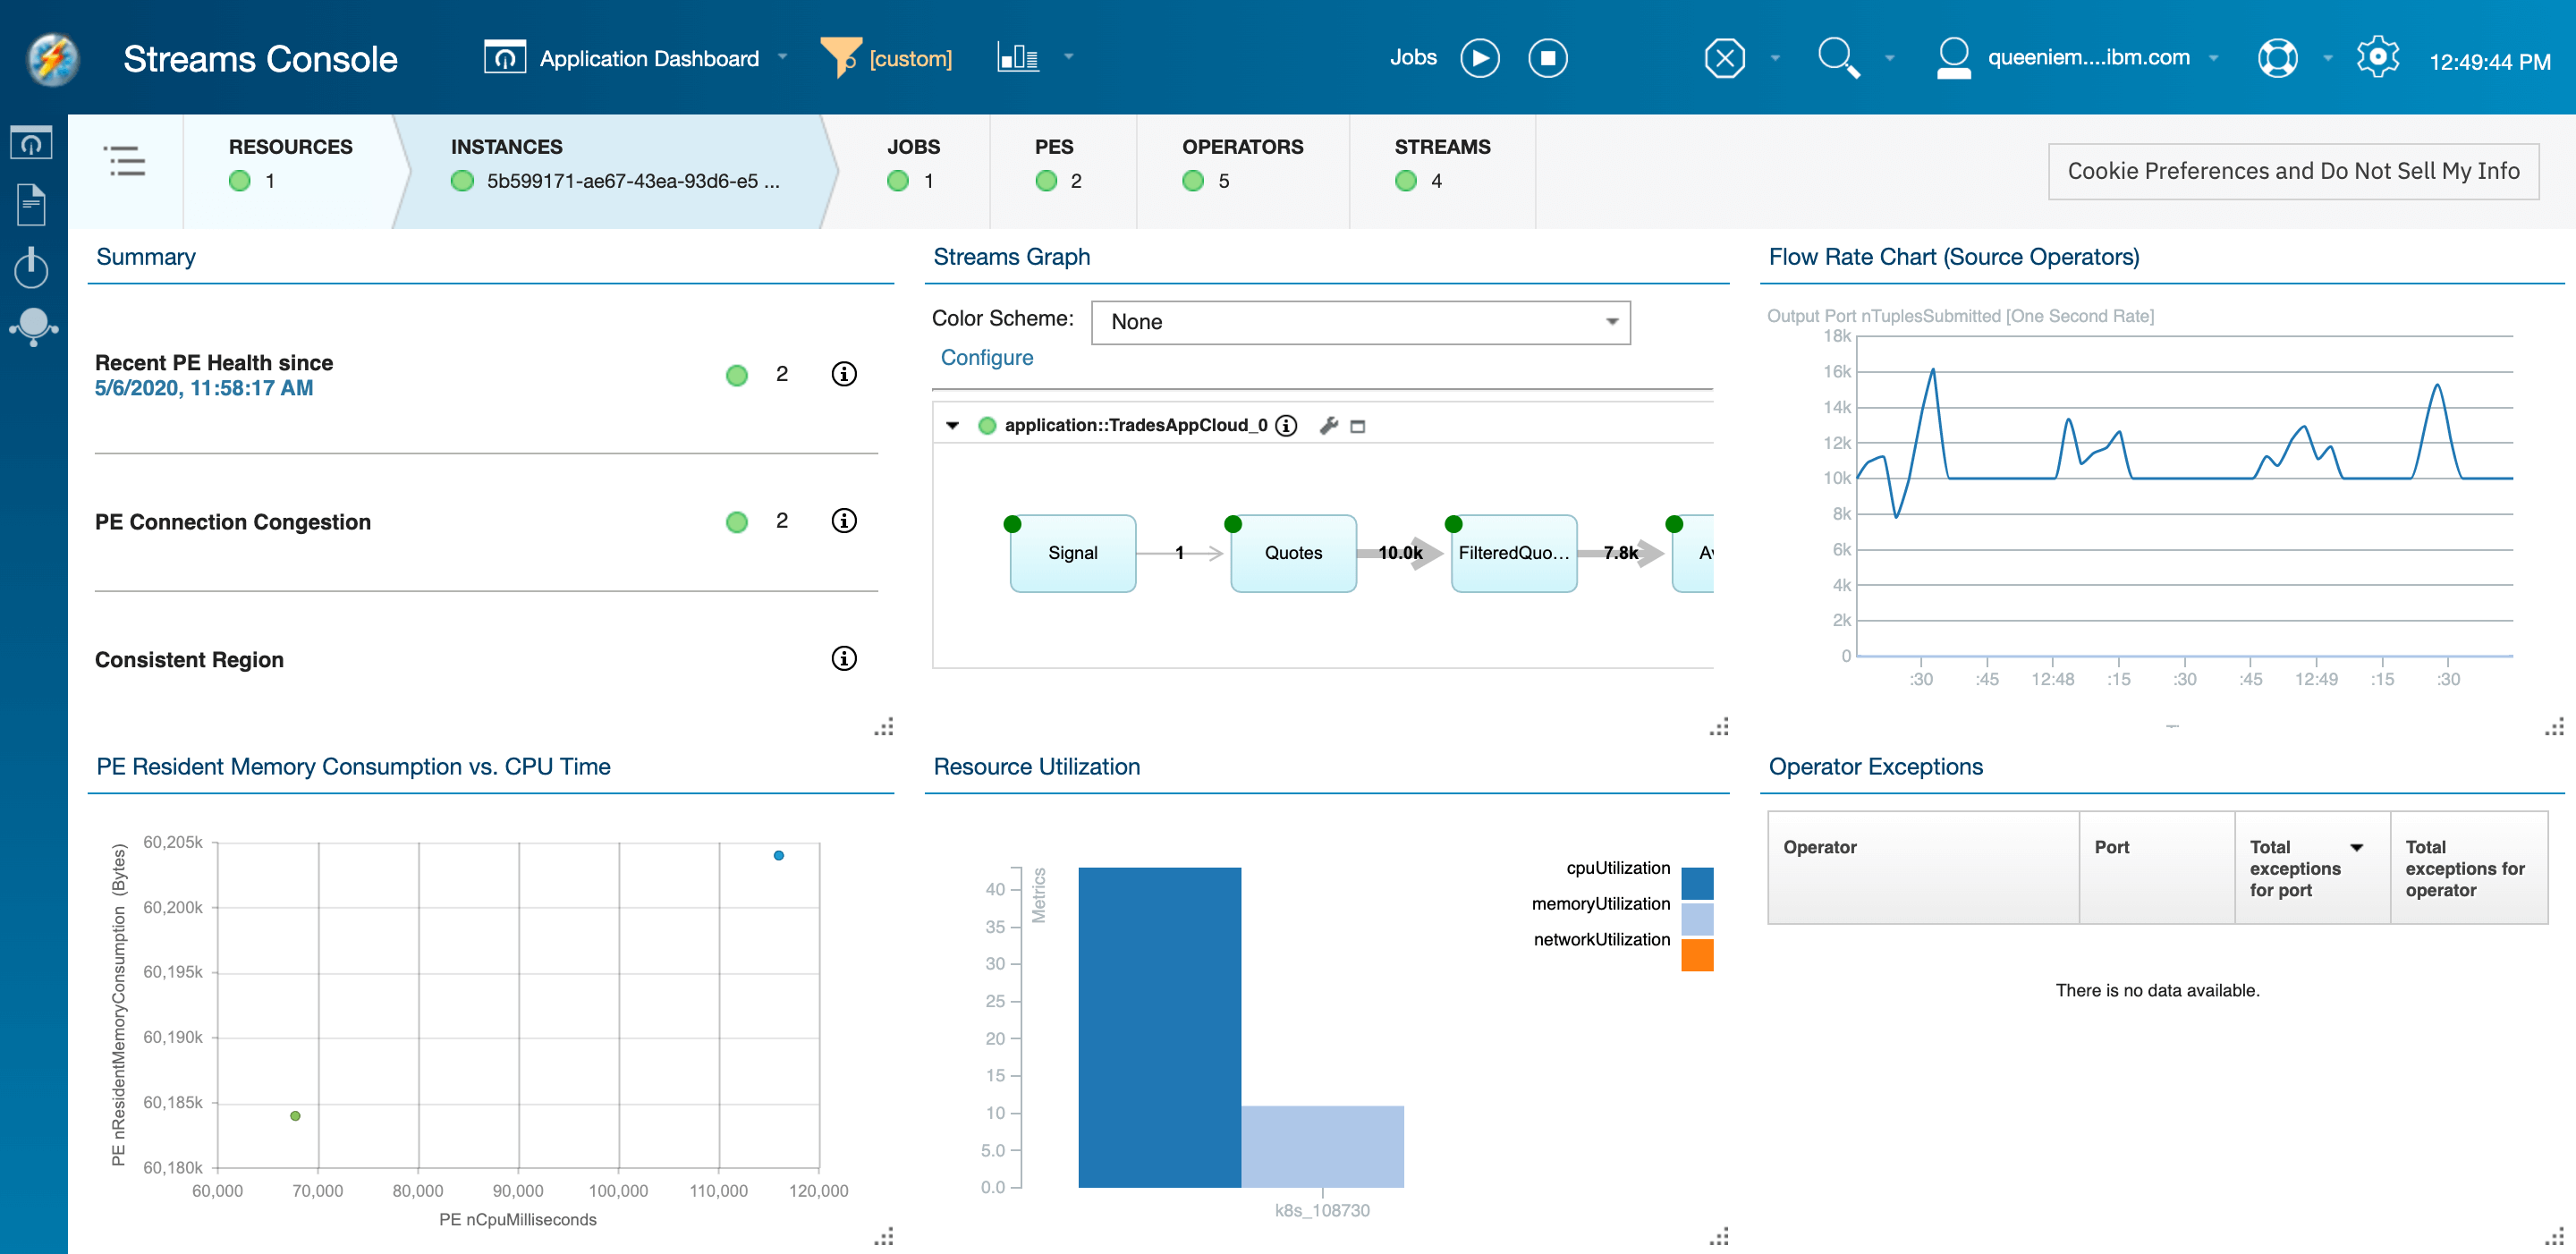2576x1254 pixels.
Task: Expand the Application Dashboard dropdown arrow
Action: 782,57
